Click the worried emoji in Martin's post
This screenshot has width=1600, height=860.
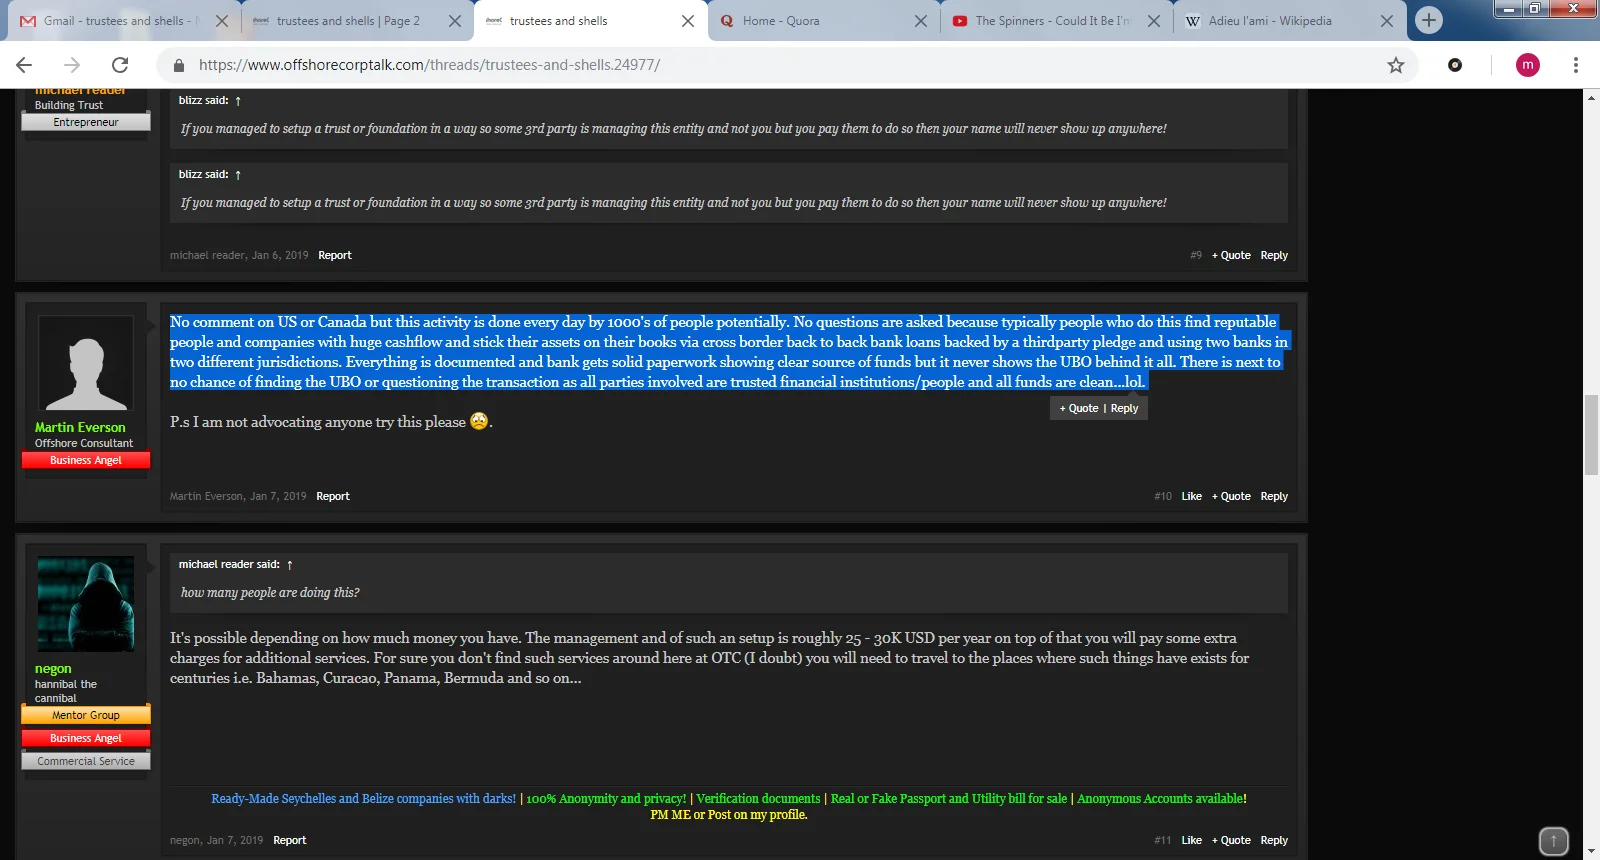click(x=479, y=421)
